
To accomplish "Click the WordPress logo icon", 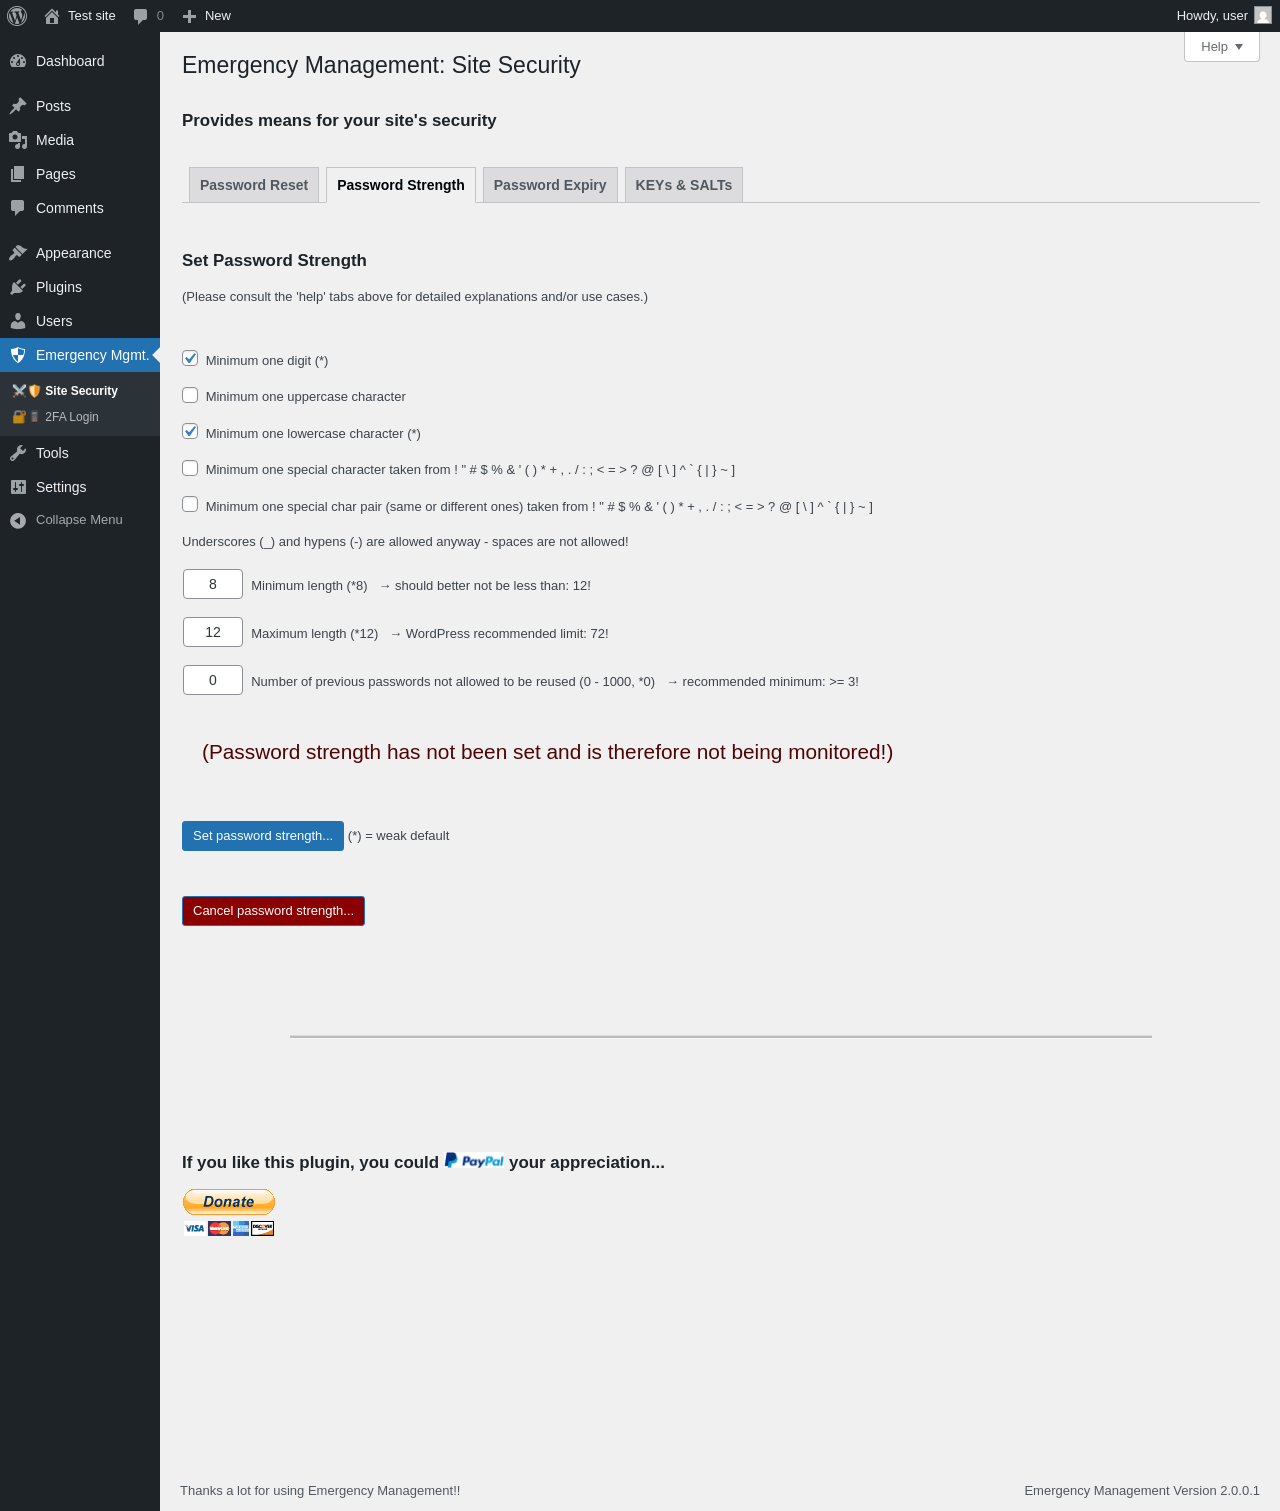I will [x=17, y=16].
